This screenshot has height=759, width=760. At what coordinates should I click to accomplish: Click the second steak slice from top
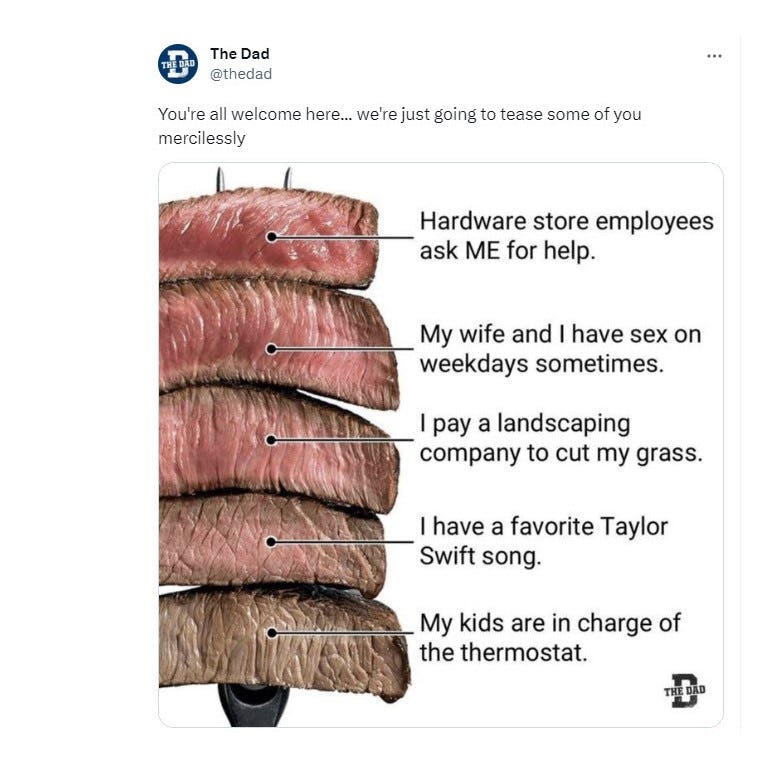point(220,340)
